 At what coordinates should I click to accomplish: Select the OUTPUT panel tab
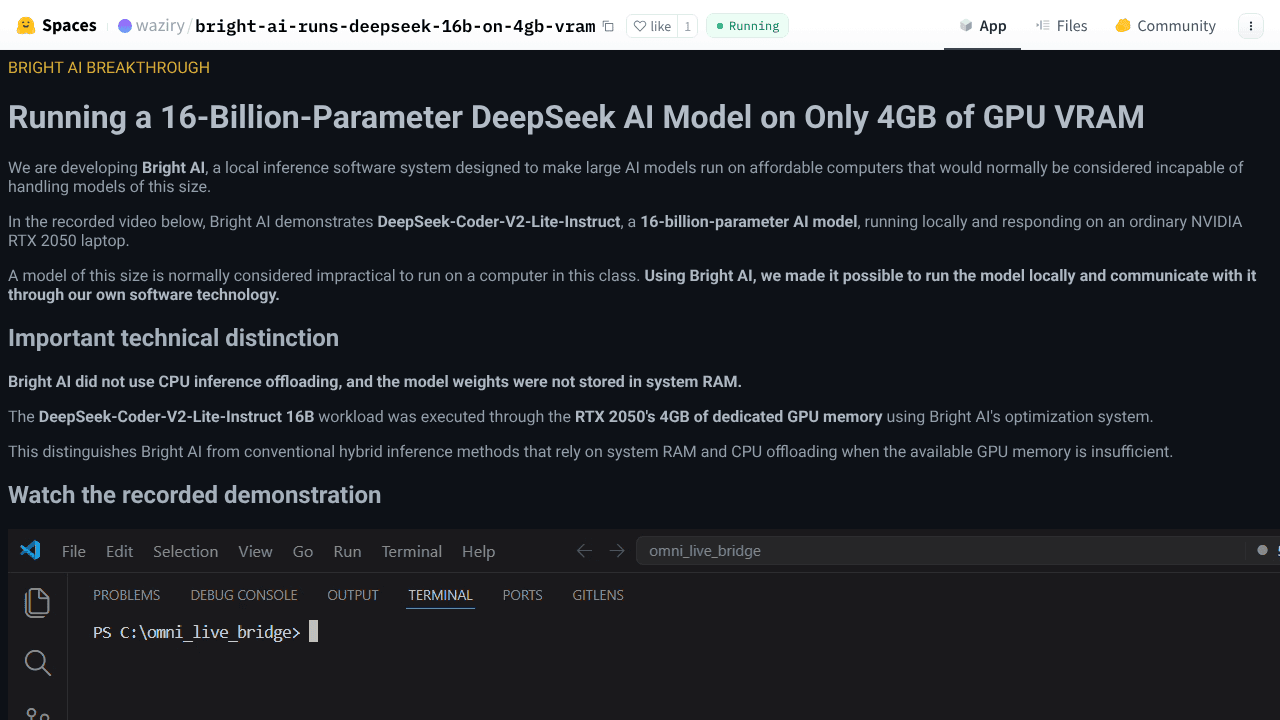pyautogui.click(x=353, y=595)
